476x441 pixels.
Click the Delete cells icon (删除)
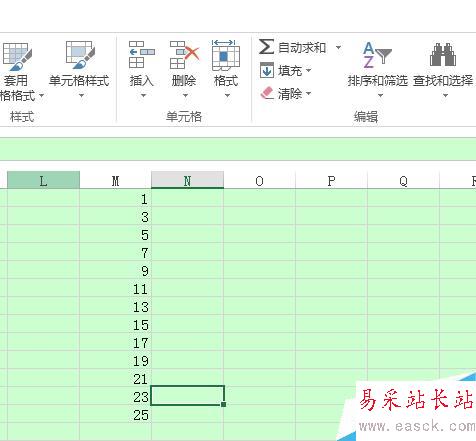pyautogui.click(x=184, y=55)
